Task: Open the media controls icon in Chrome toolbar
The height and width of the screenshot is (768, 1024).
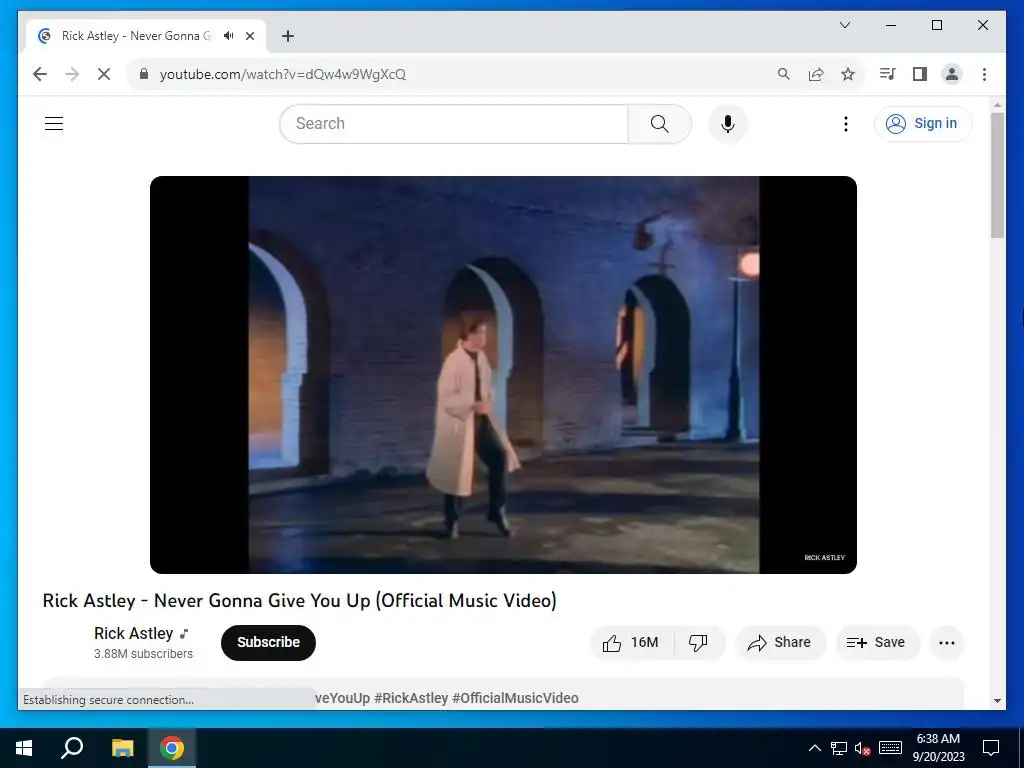Action: pyautogui.click(x=887, y=74)
